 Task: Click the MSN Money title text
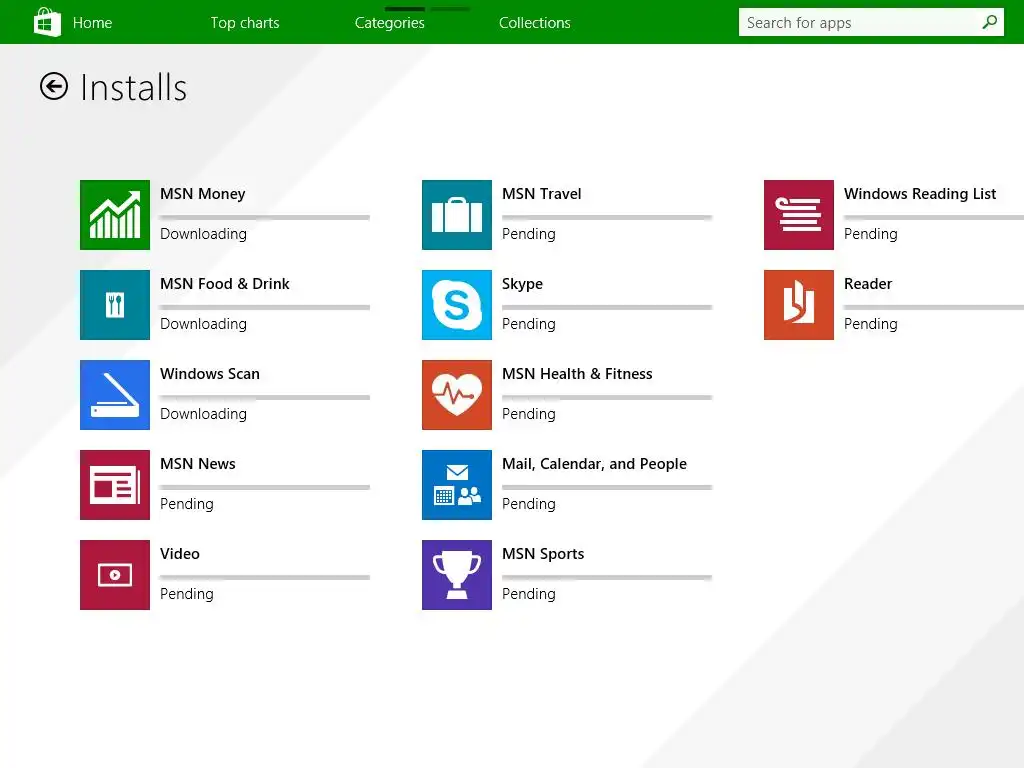tap(202, 194)
